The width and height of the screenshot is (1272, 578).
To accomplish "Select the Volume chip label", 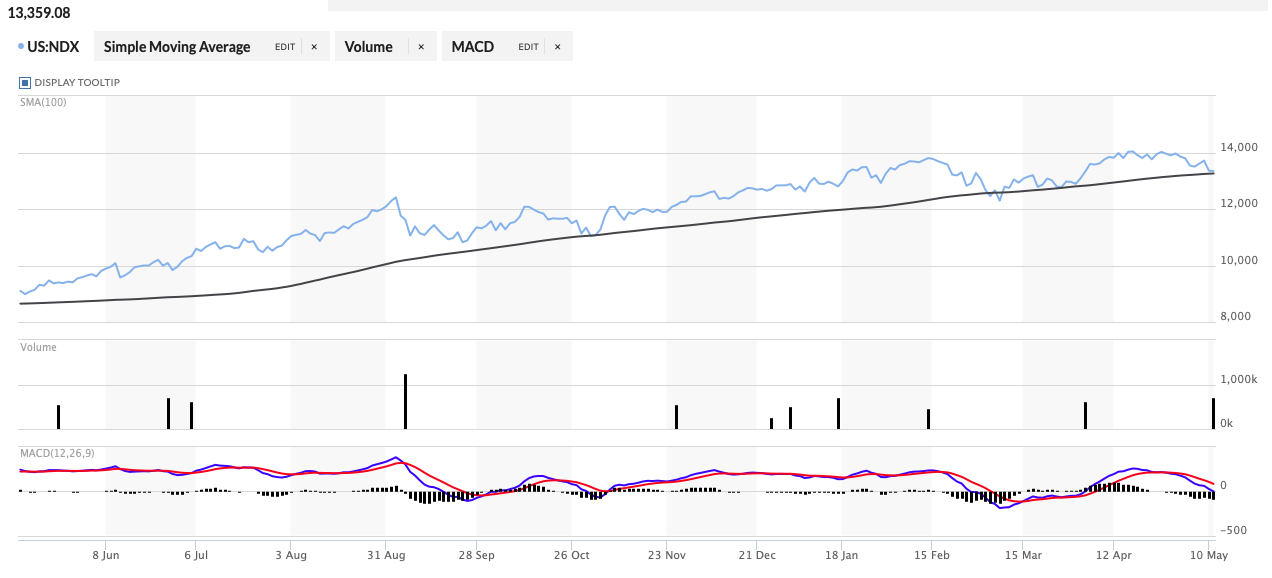I will click(x=369, y=46).
